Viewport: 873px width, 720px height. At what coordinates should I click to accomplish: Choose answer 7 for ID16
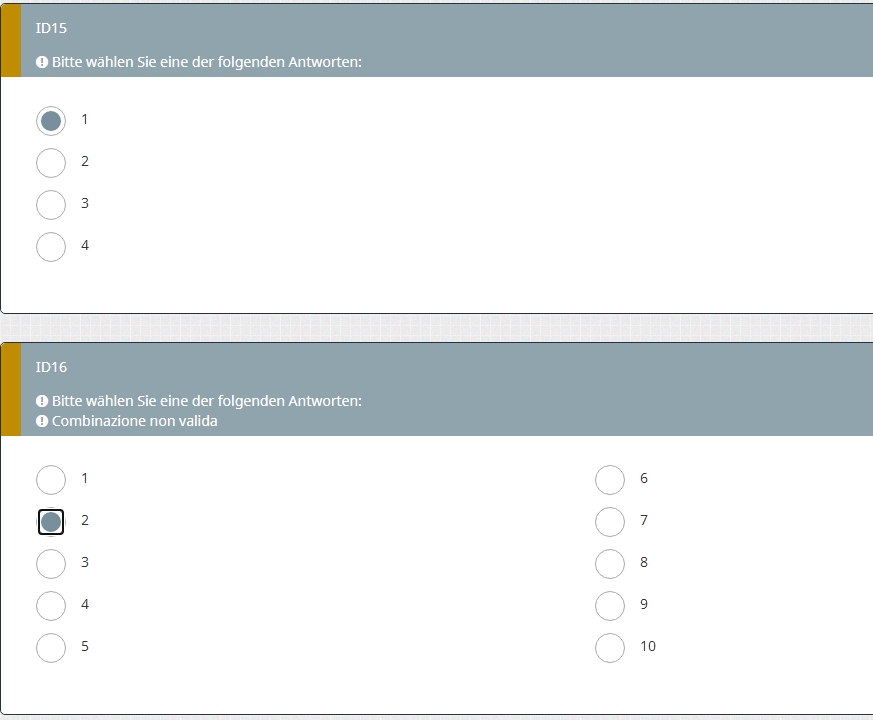coord(610,522)
